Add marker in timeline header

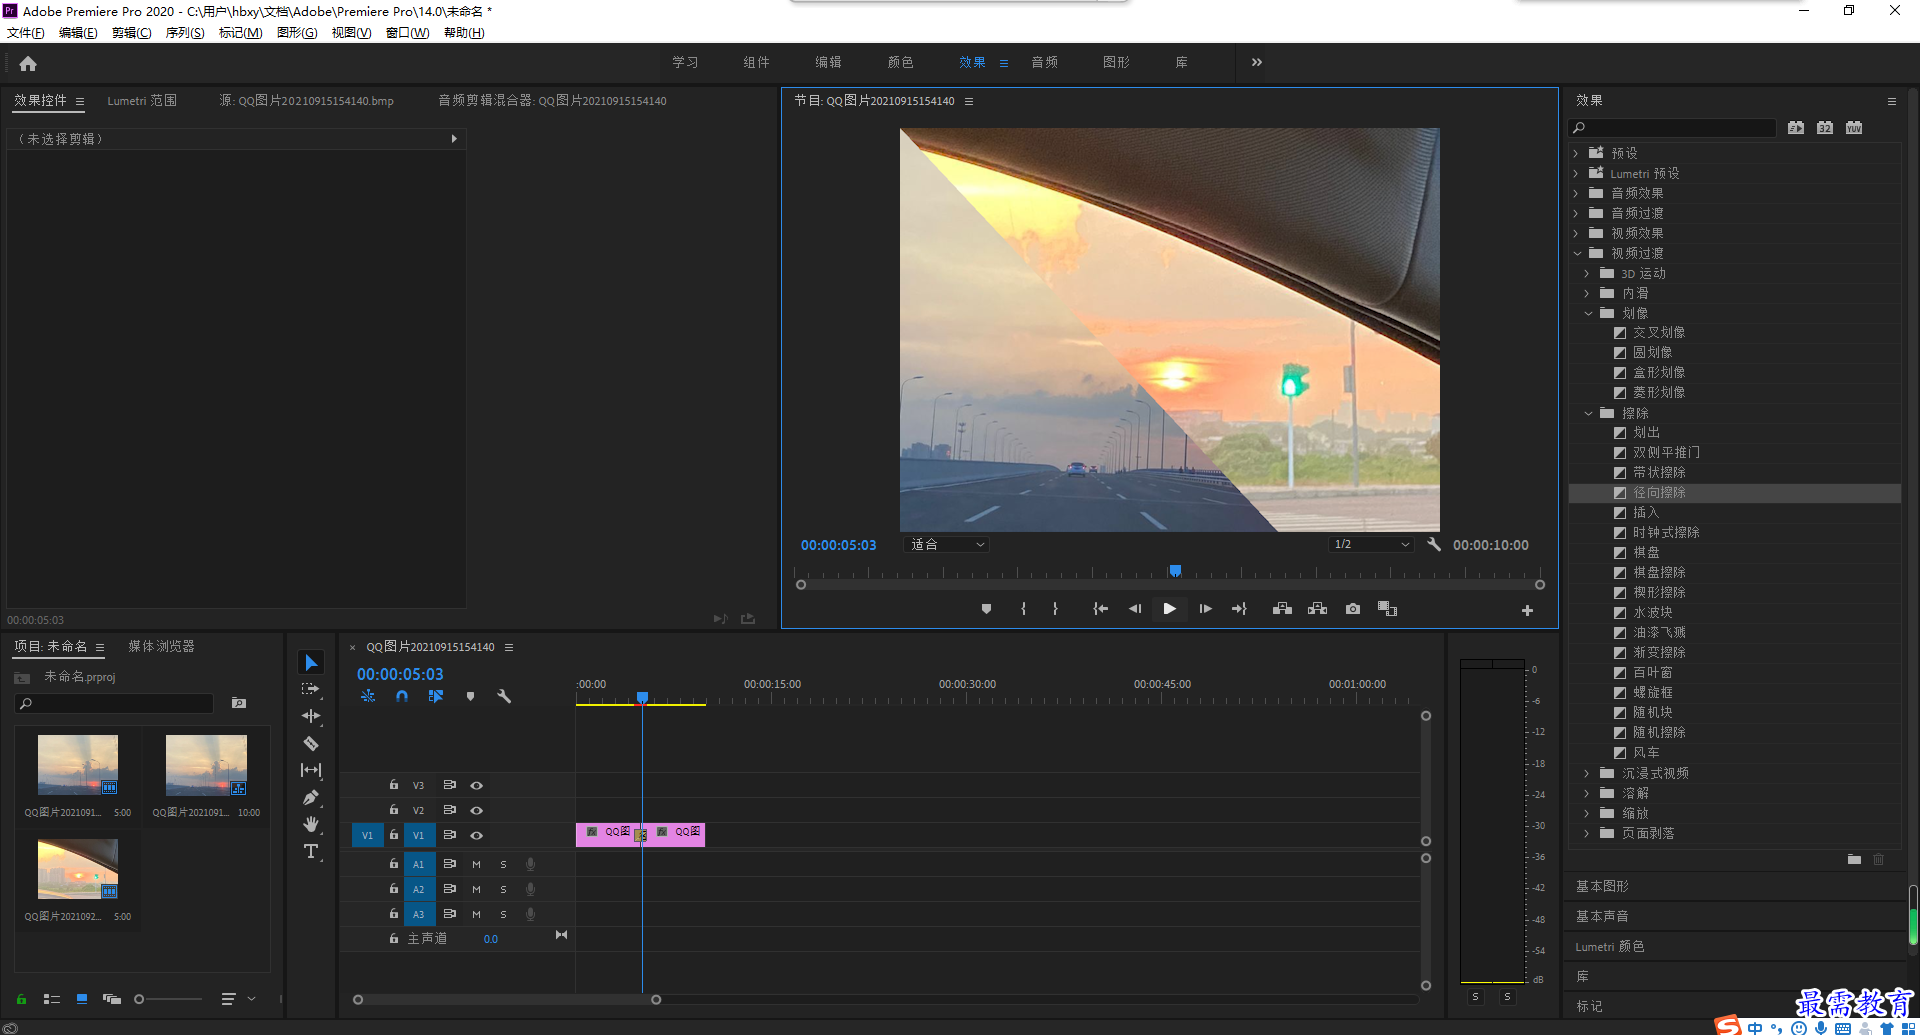pyautogui.click(x=470, y=696)
